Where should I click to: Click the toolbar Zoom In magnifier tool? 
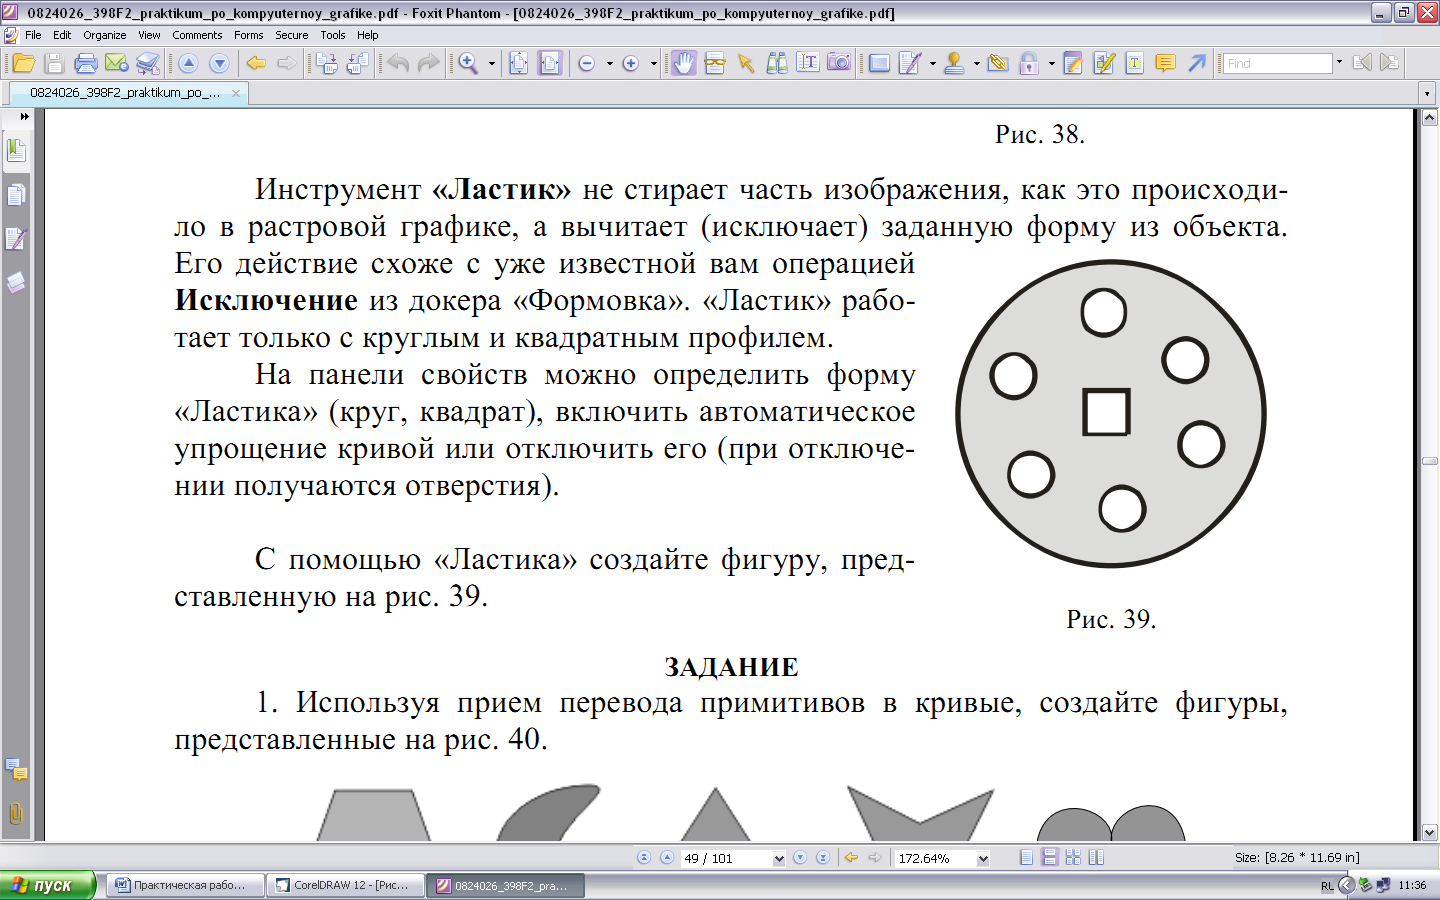[468, 63]
